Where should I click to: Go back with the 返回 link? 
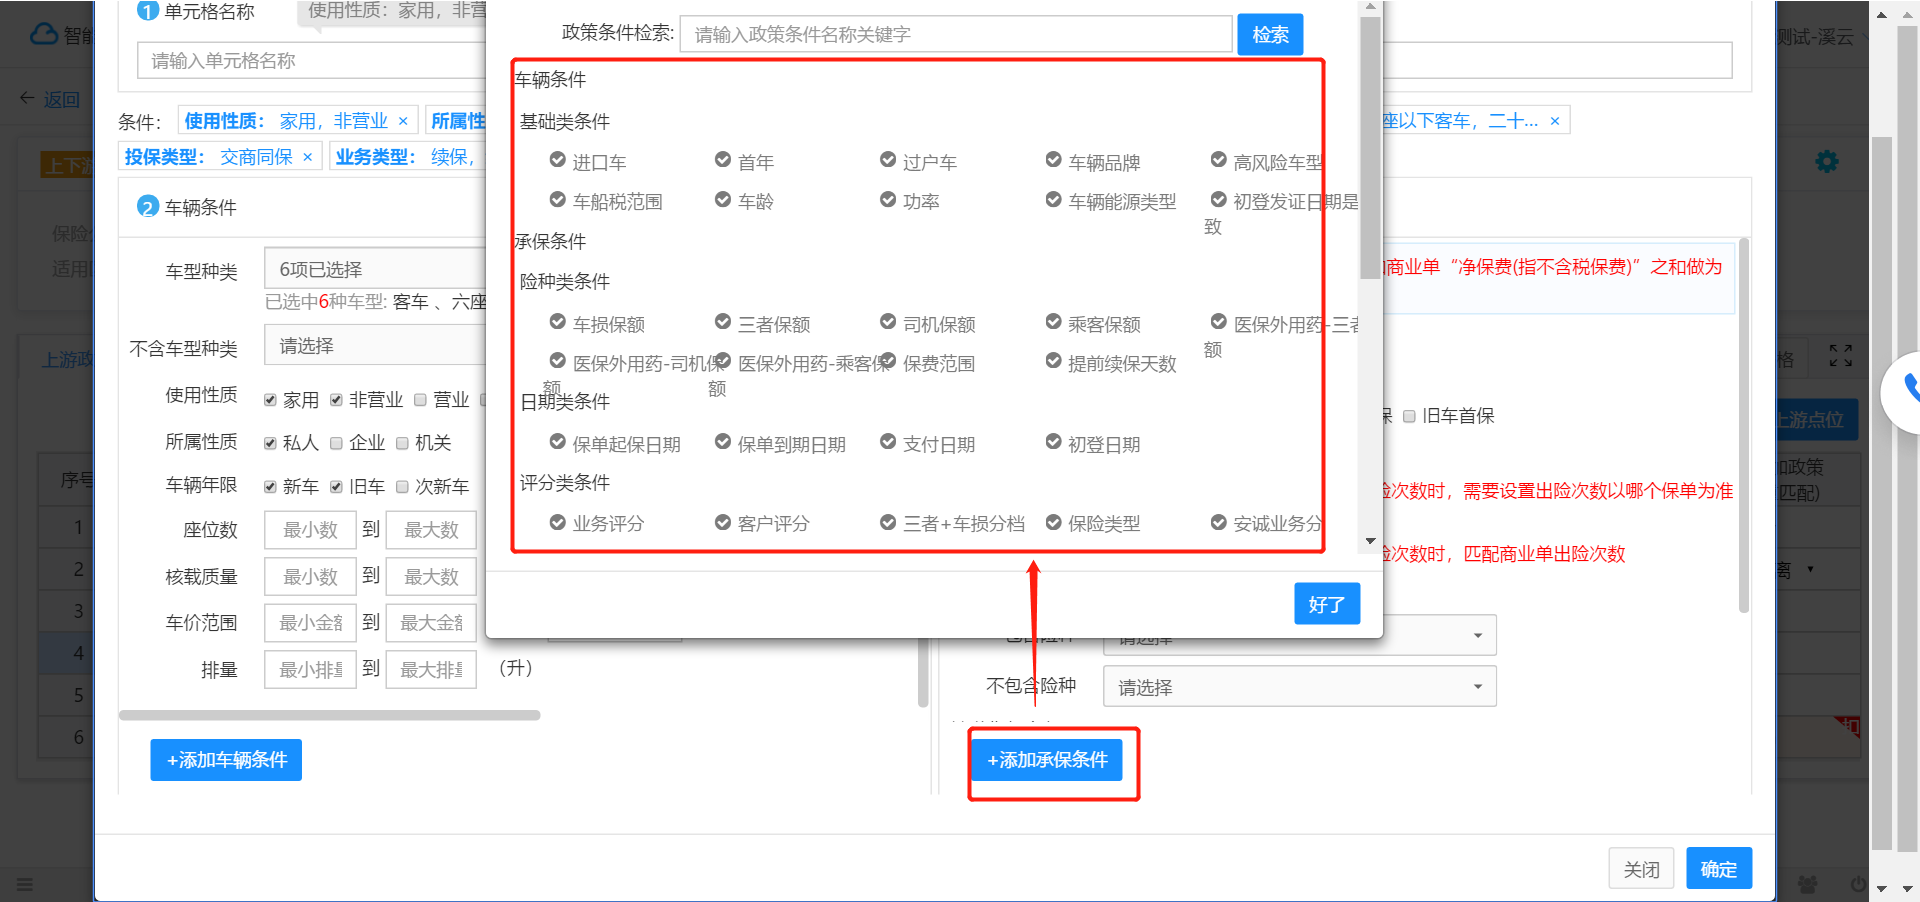(x=50, y=99)
